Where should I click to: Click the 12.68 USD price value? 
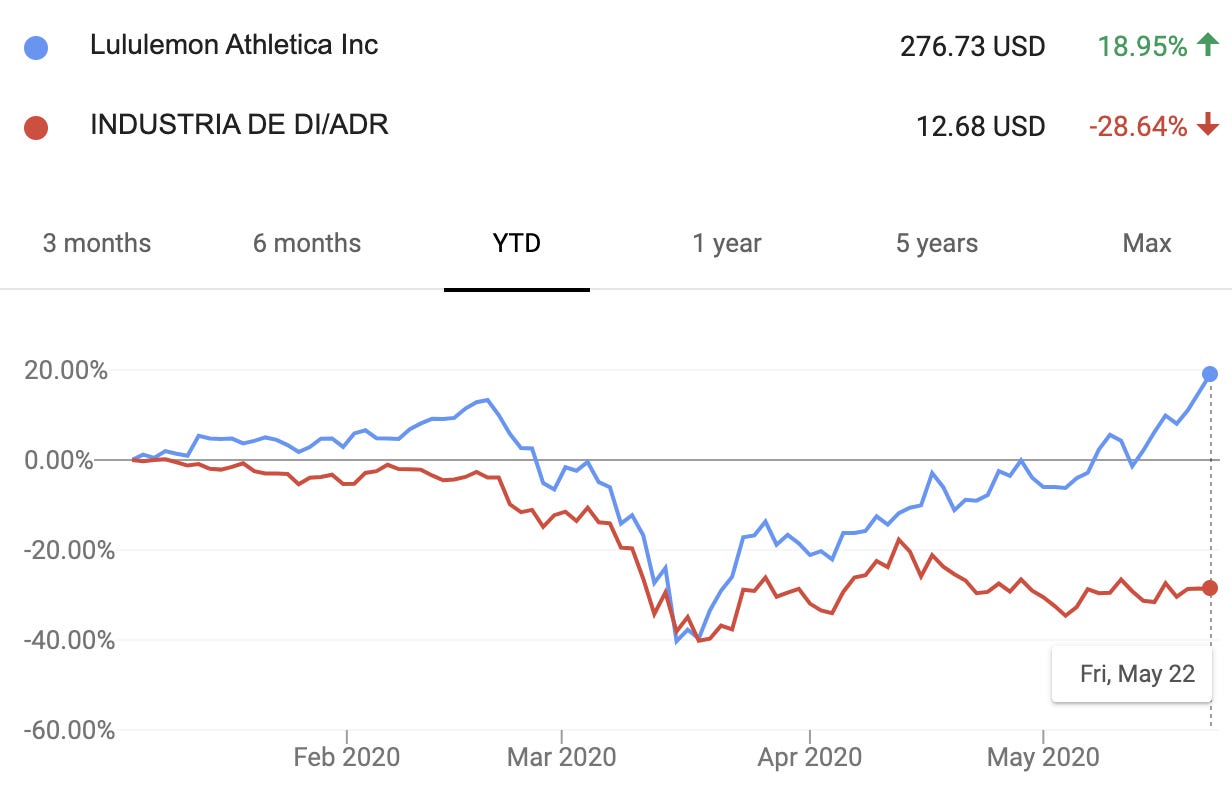(x=980, y=127)
